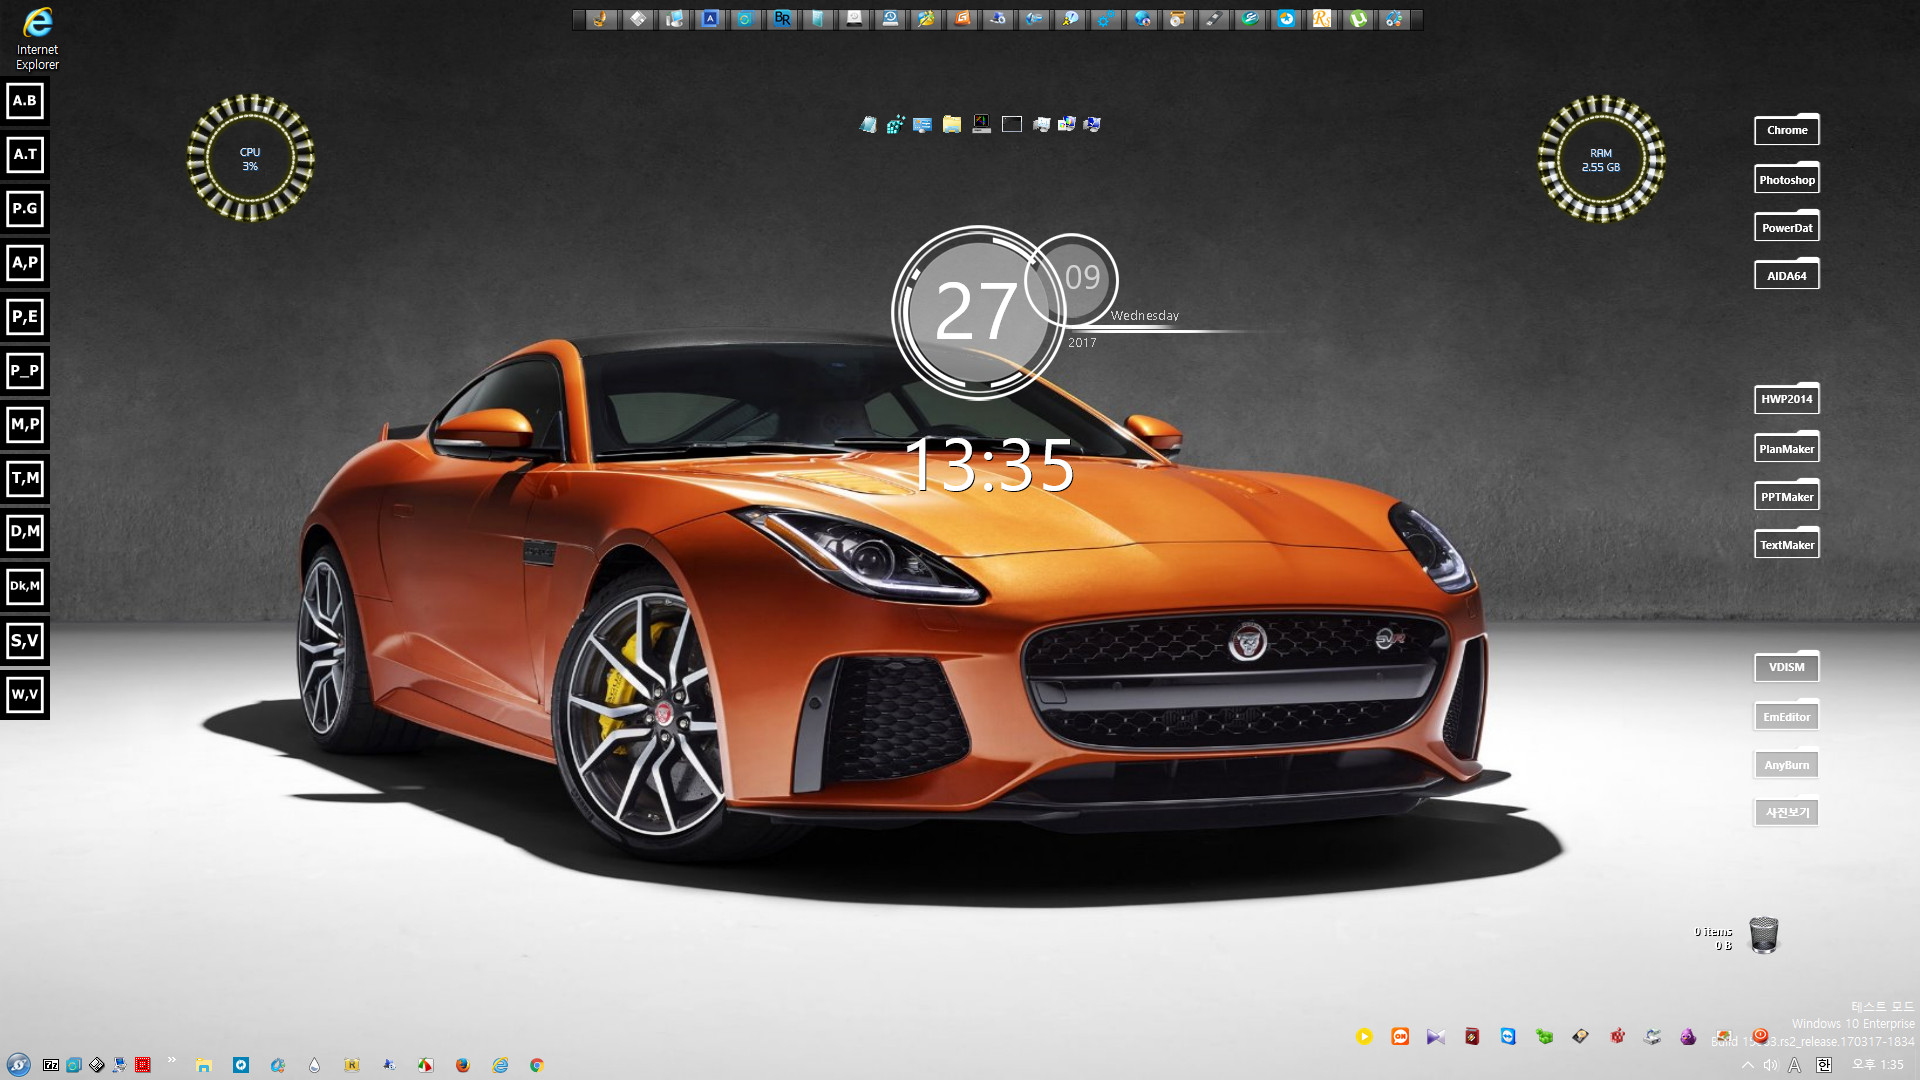Click the black screen icon in center row

pos(1012,124)
